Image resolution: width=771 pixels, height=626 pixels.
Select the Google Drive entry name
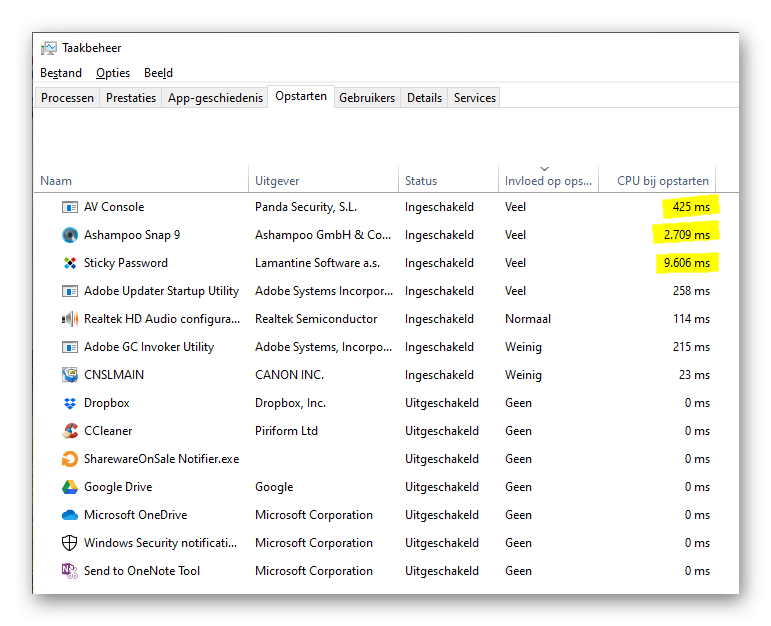coord(118,487)
